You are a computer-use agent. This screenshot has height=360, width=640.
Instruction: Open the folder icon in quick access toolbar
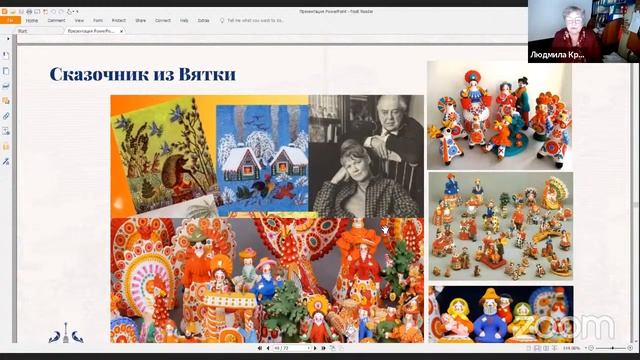tap(13, 11)
